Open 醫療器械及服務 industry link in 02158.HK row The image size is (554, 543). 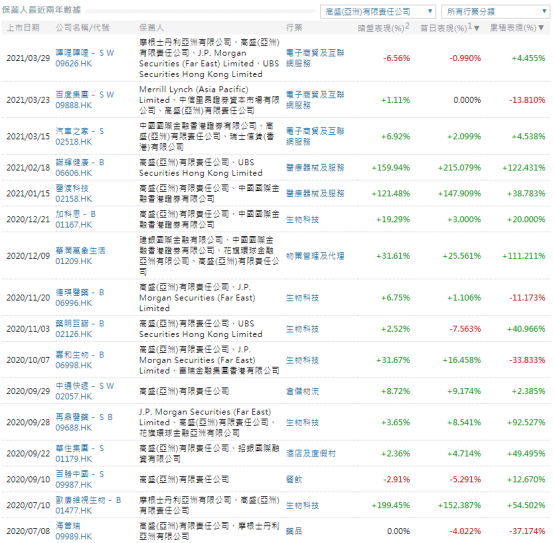[x=315, y=194]
